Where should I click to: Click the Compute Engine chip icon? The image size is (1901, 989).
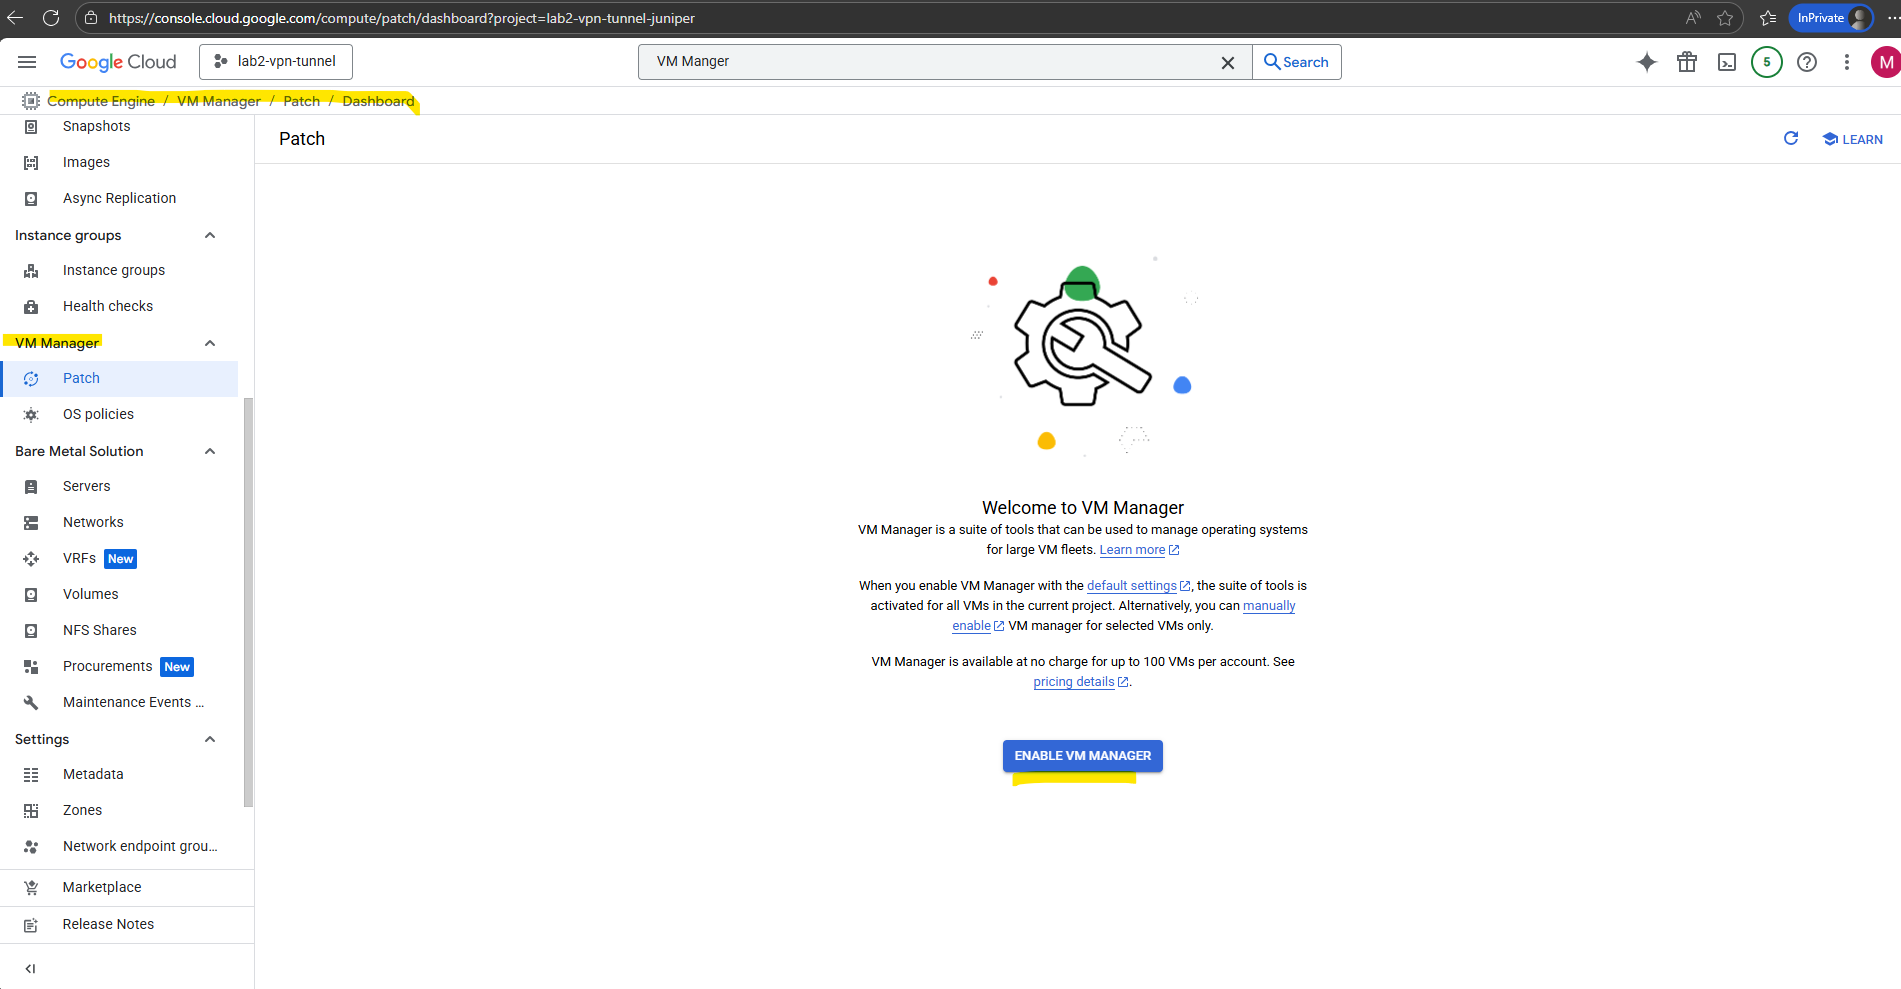pyautogui.click(x=31, y=101)
